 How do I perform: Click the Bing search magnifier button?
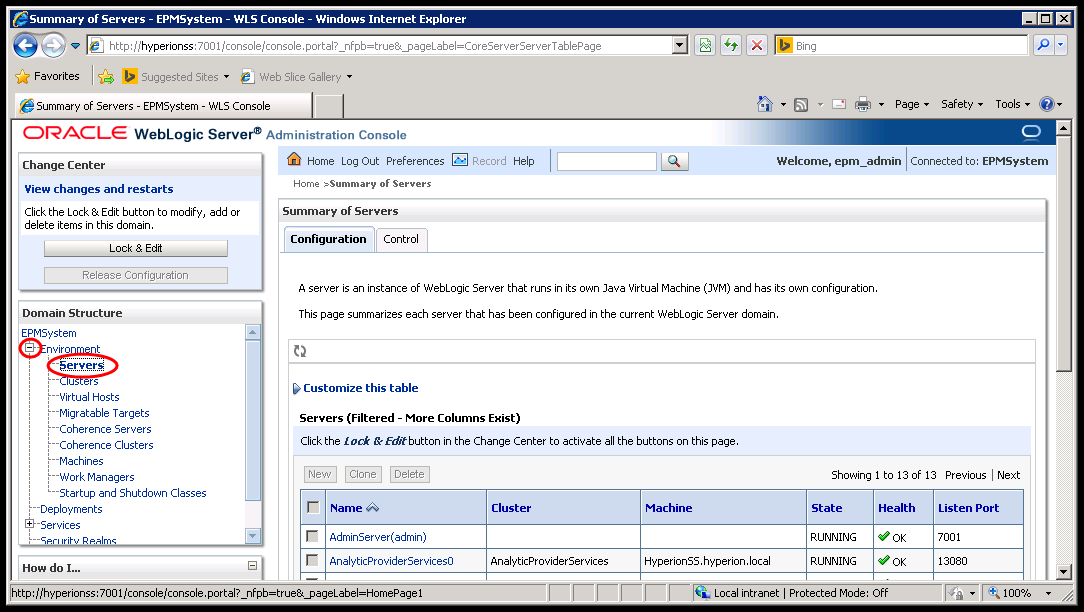(1043, 46)
